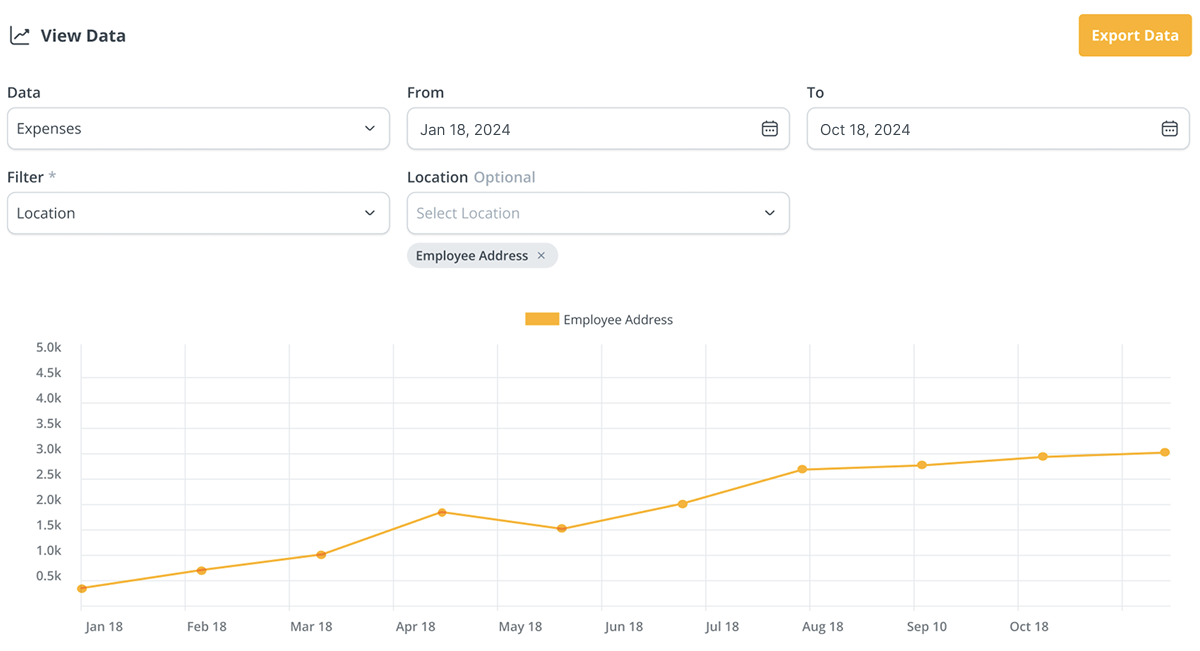Click the data point near Aug 18
Viewport: 1200px width, 651px height.
(802, 469)
